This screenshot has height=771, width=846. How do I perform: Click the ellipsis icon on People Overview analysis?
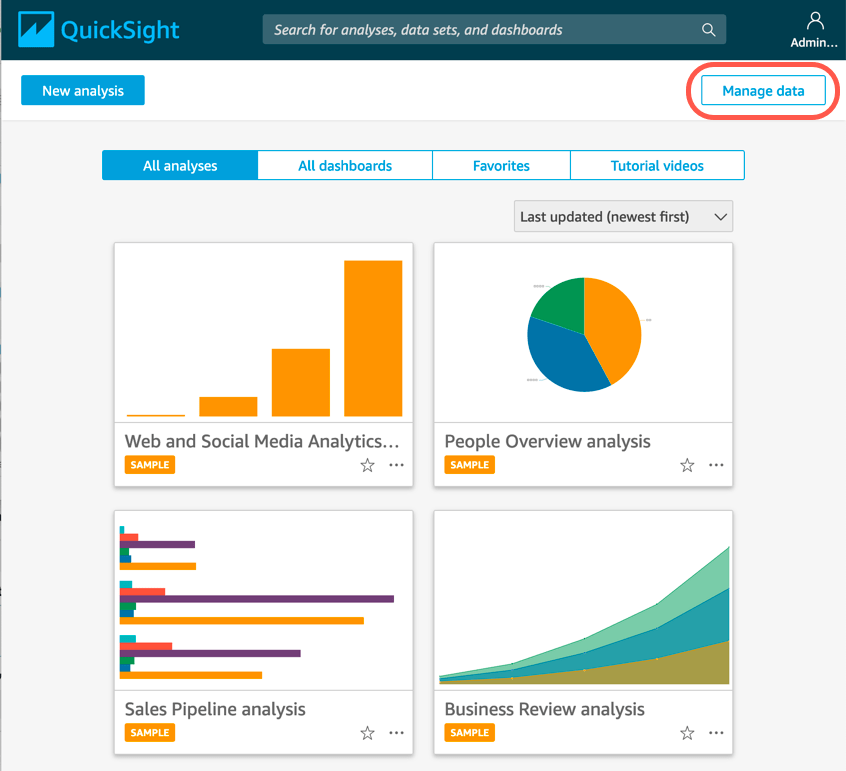tap(716, 465)
